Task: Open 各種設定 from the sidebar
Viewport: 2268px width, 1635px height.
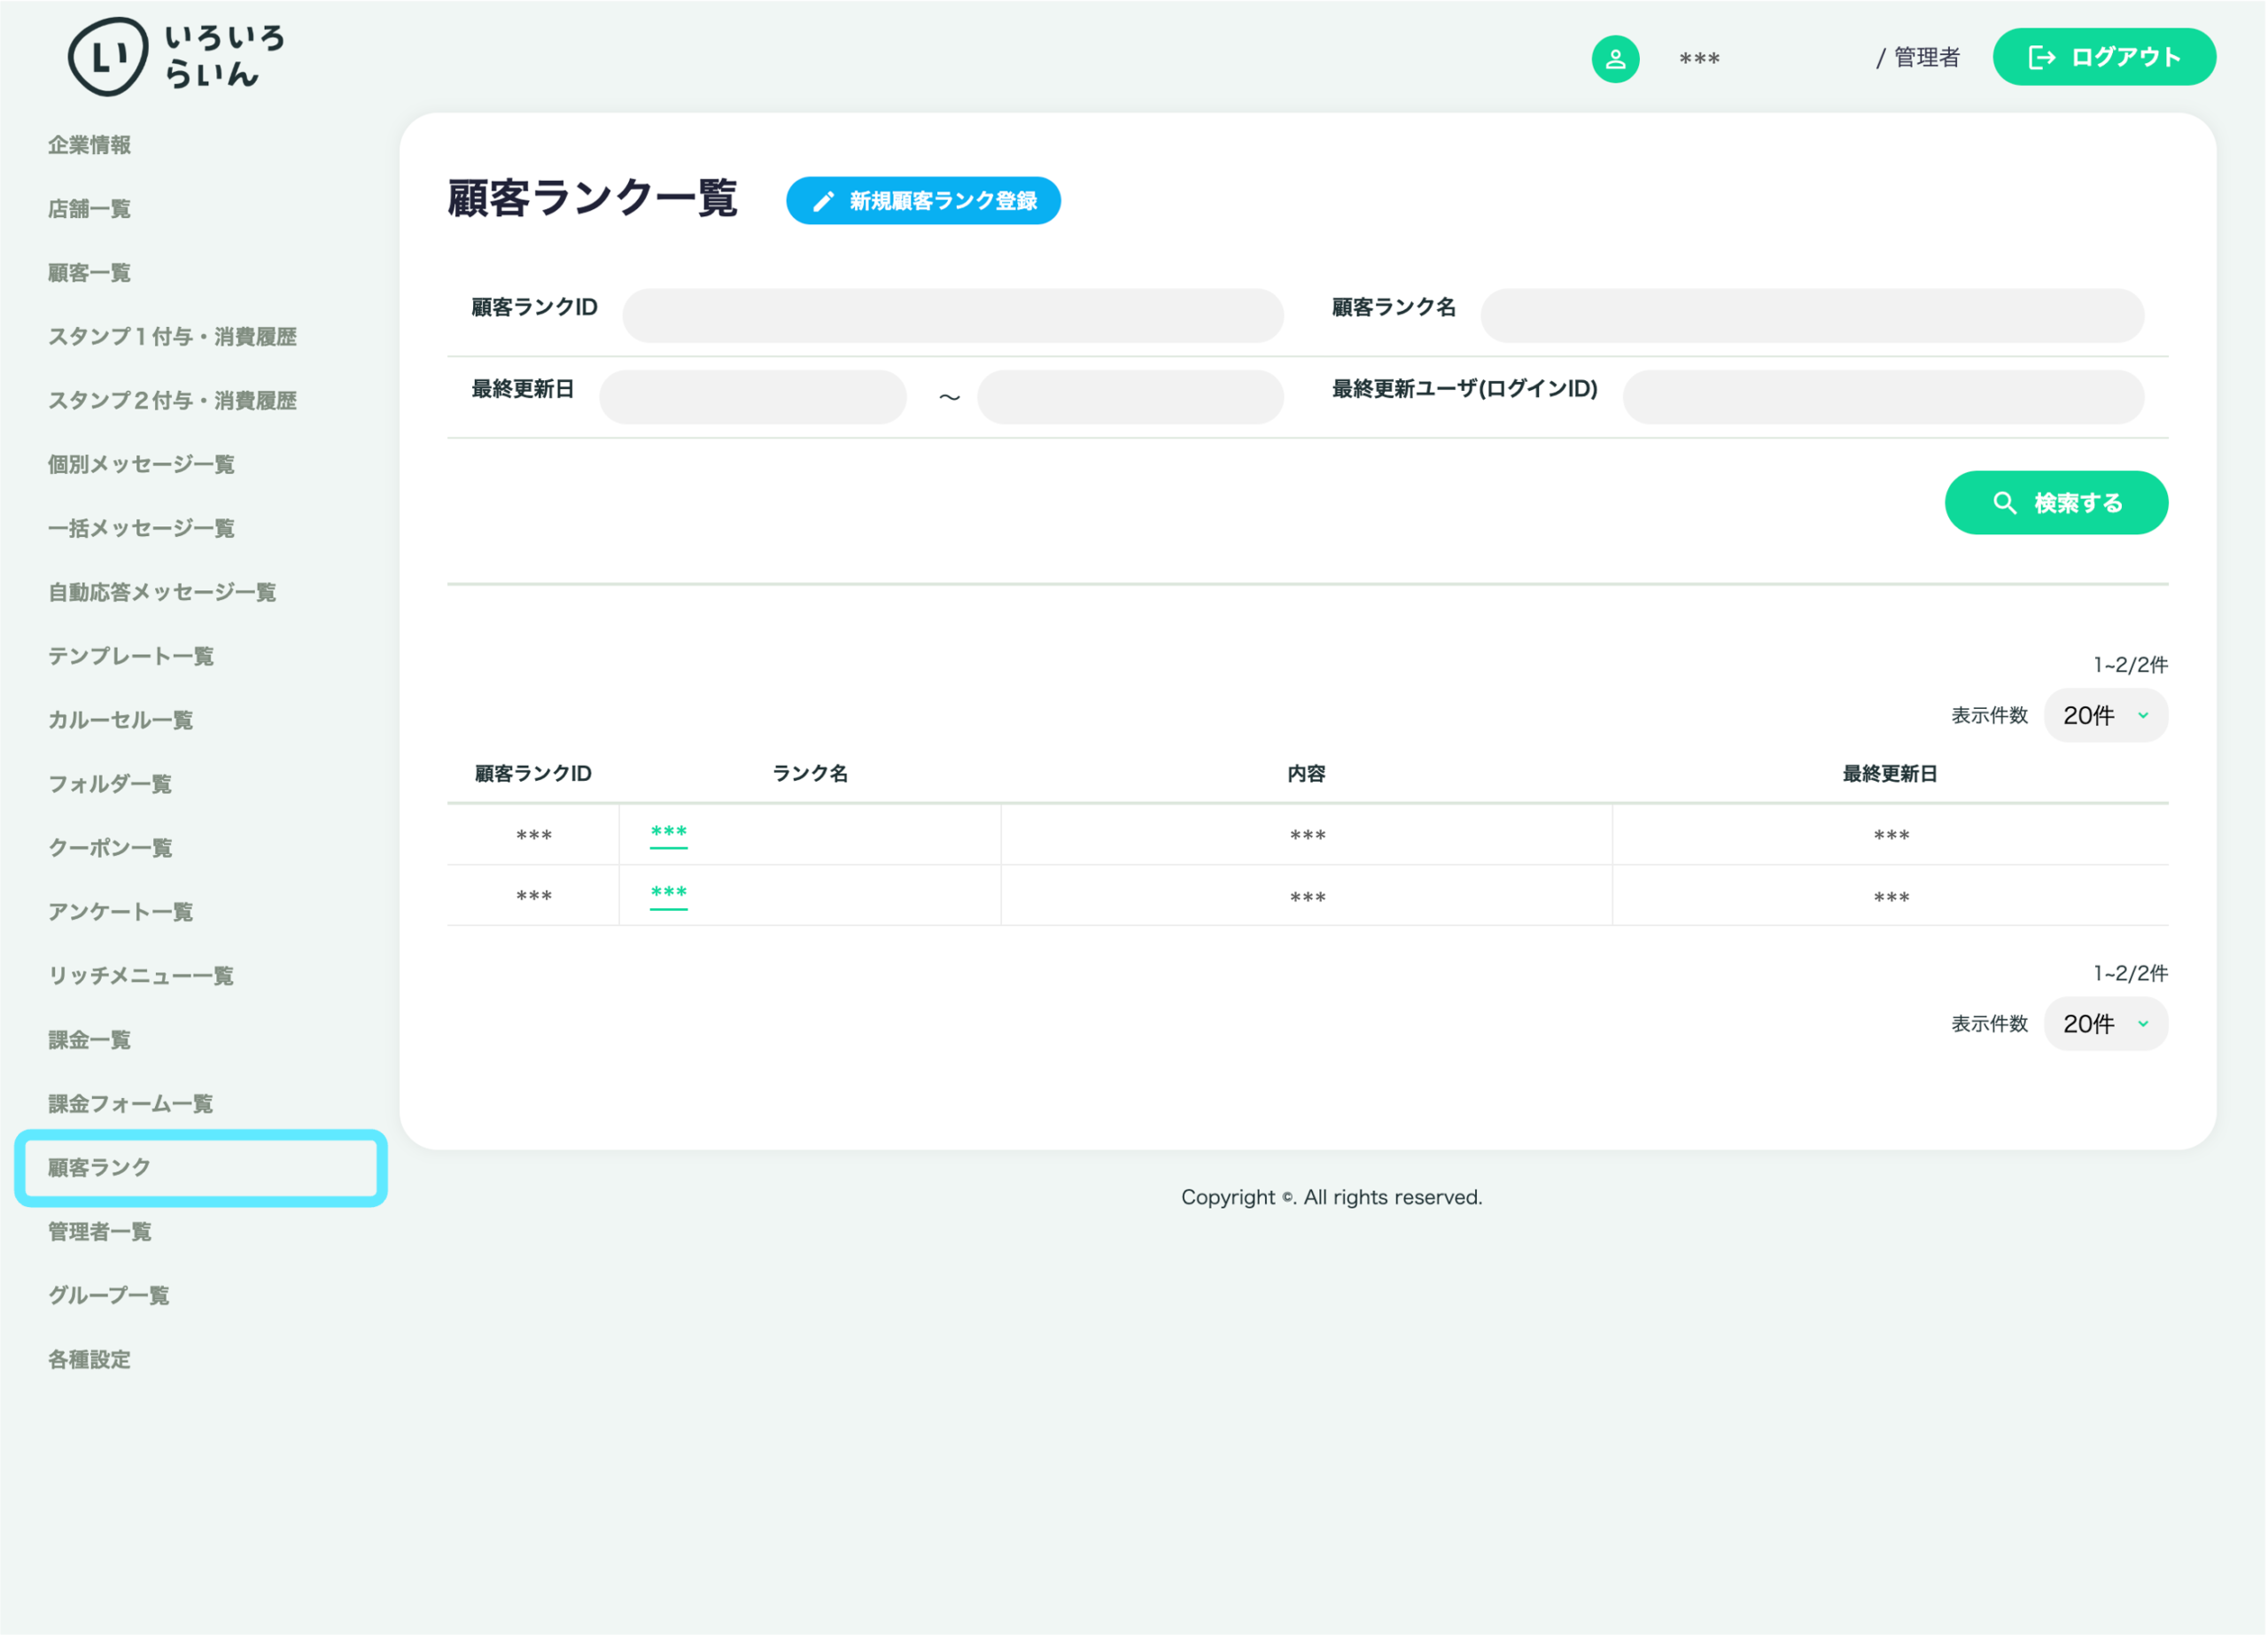Action: click(90, 1360)
